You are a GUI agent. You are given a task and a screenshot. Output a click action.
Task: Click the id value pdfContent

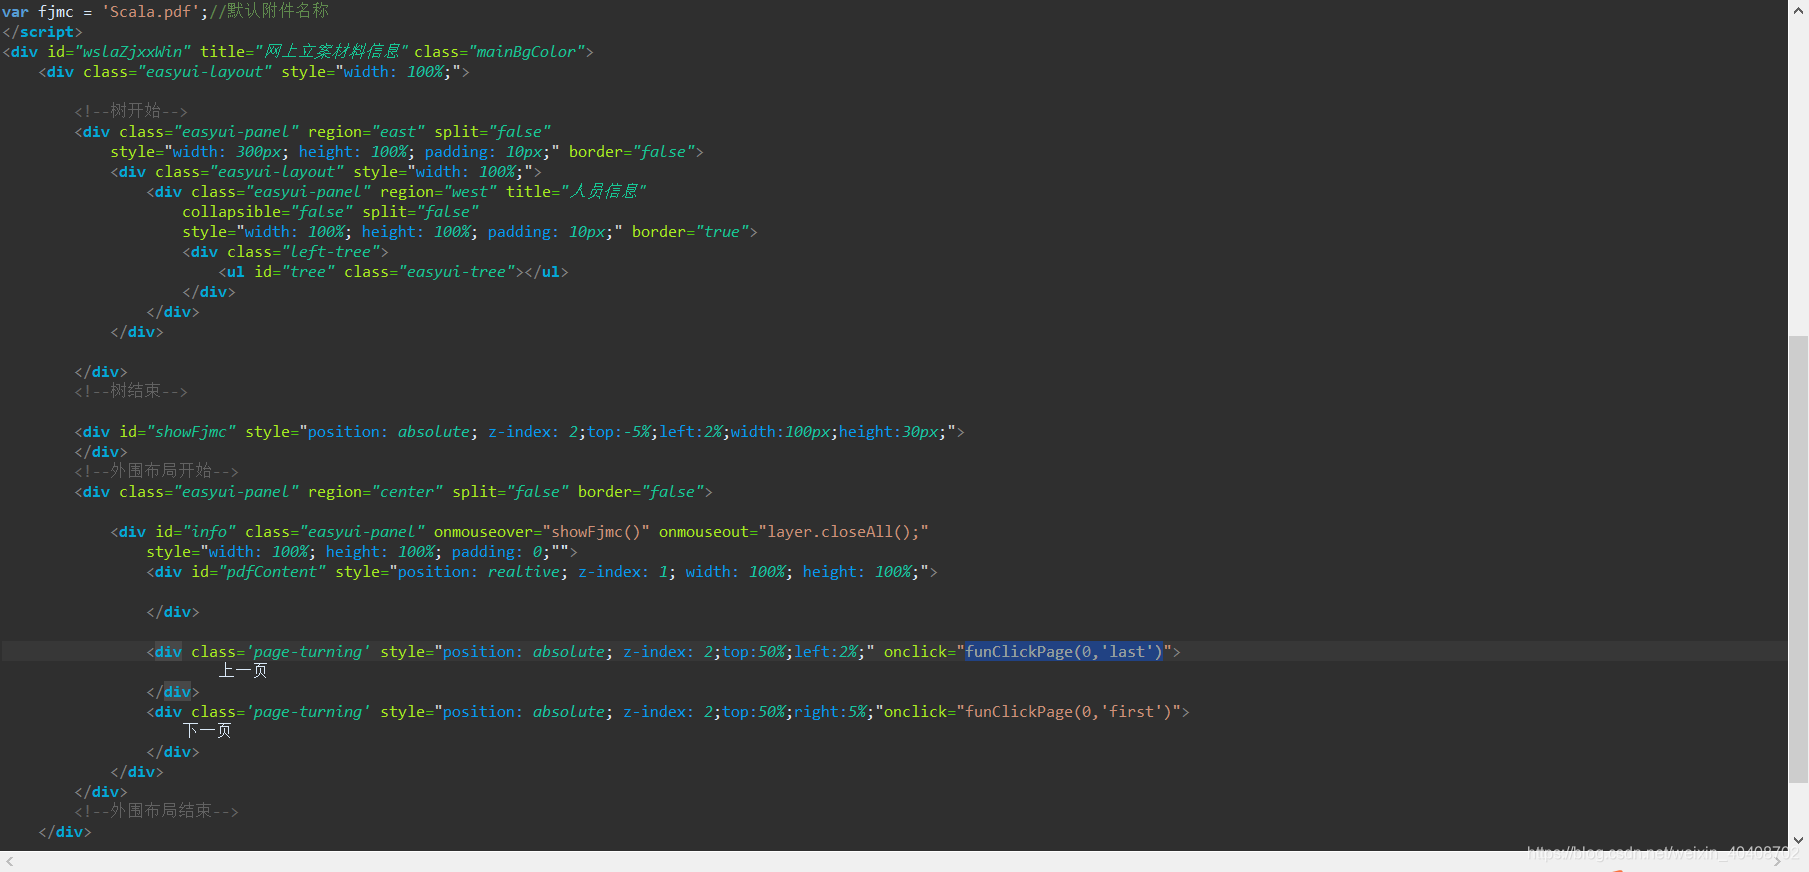click(272, 571)
